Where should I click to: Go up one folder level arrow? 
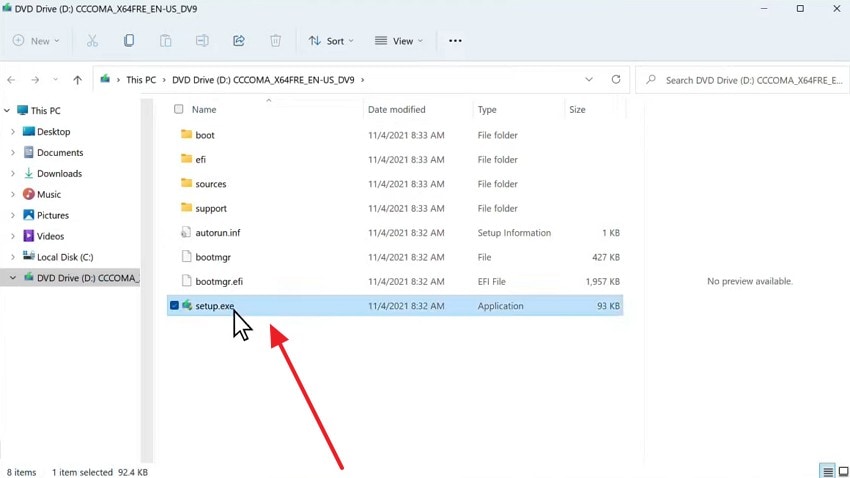tap(78, 80)
